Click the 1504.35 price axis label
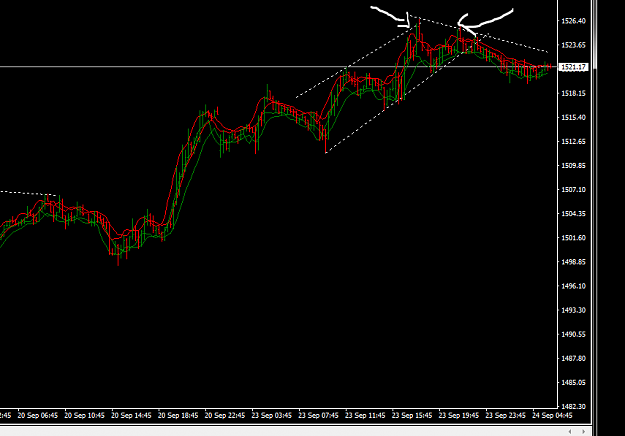 [574, 214]
